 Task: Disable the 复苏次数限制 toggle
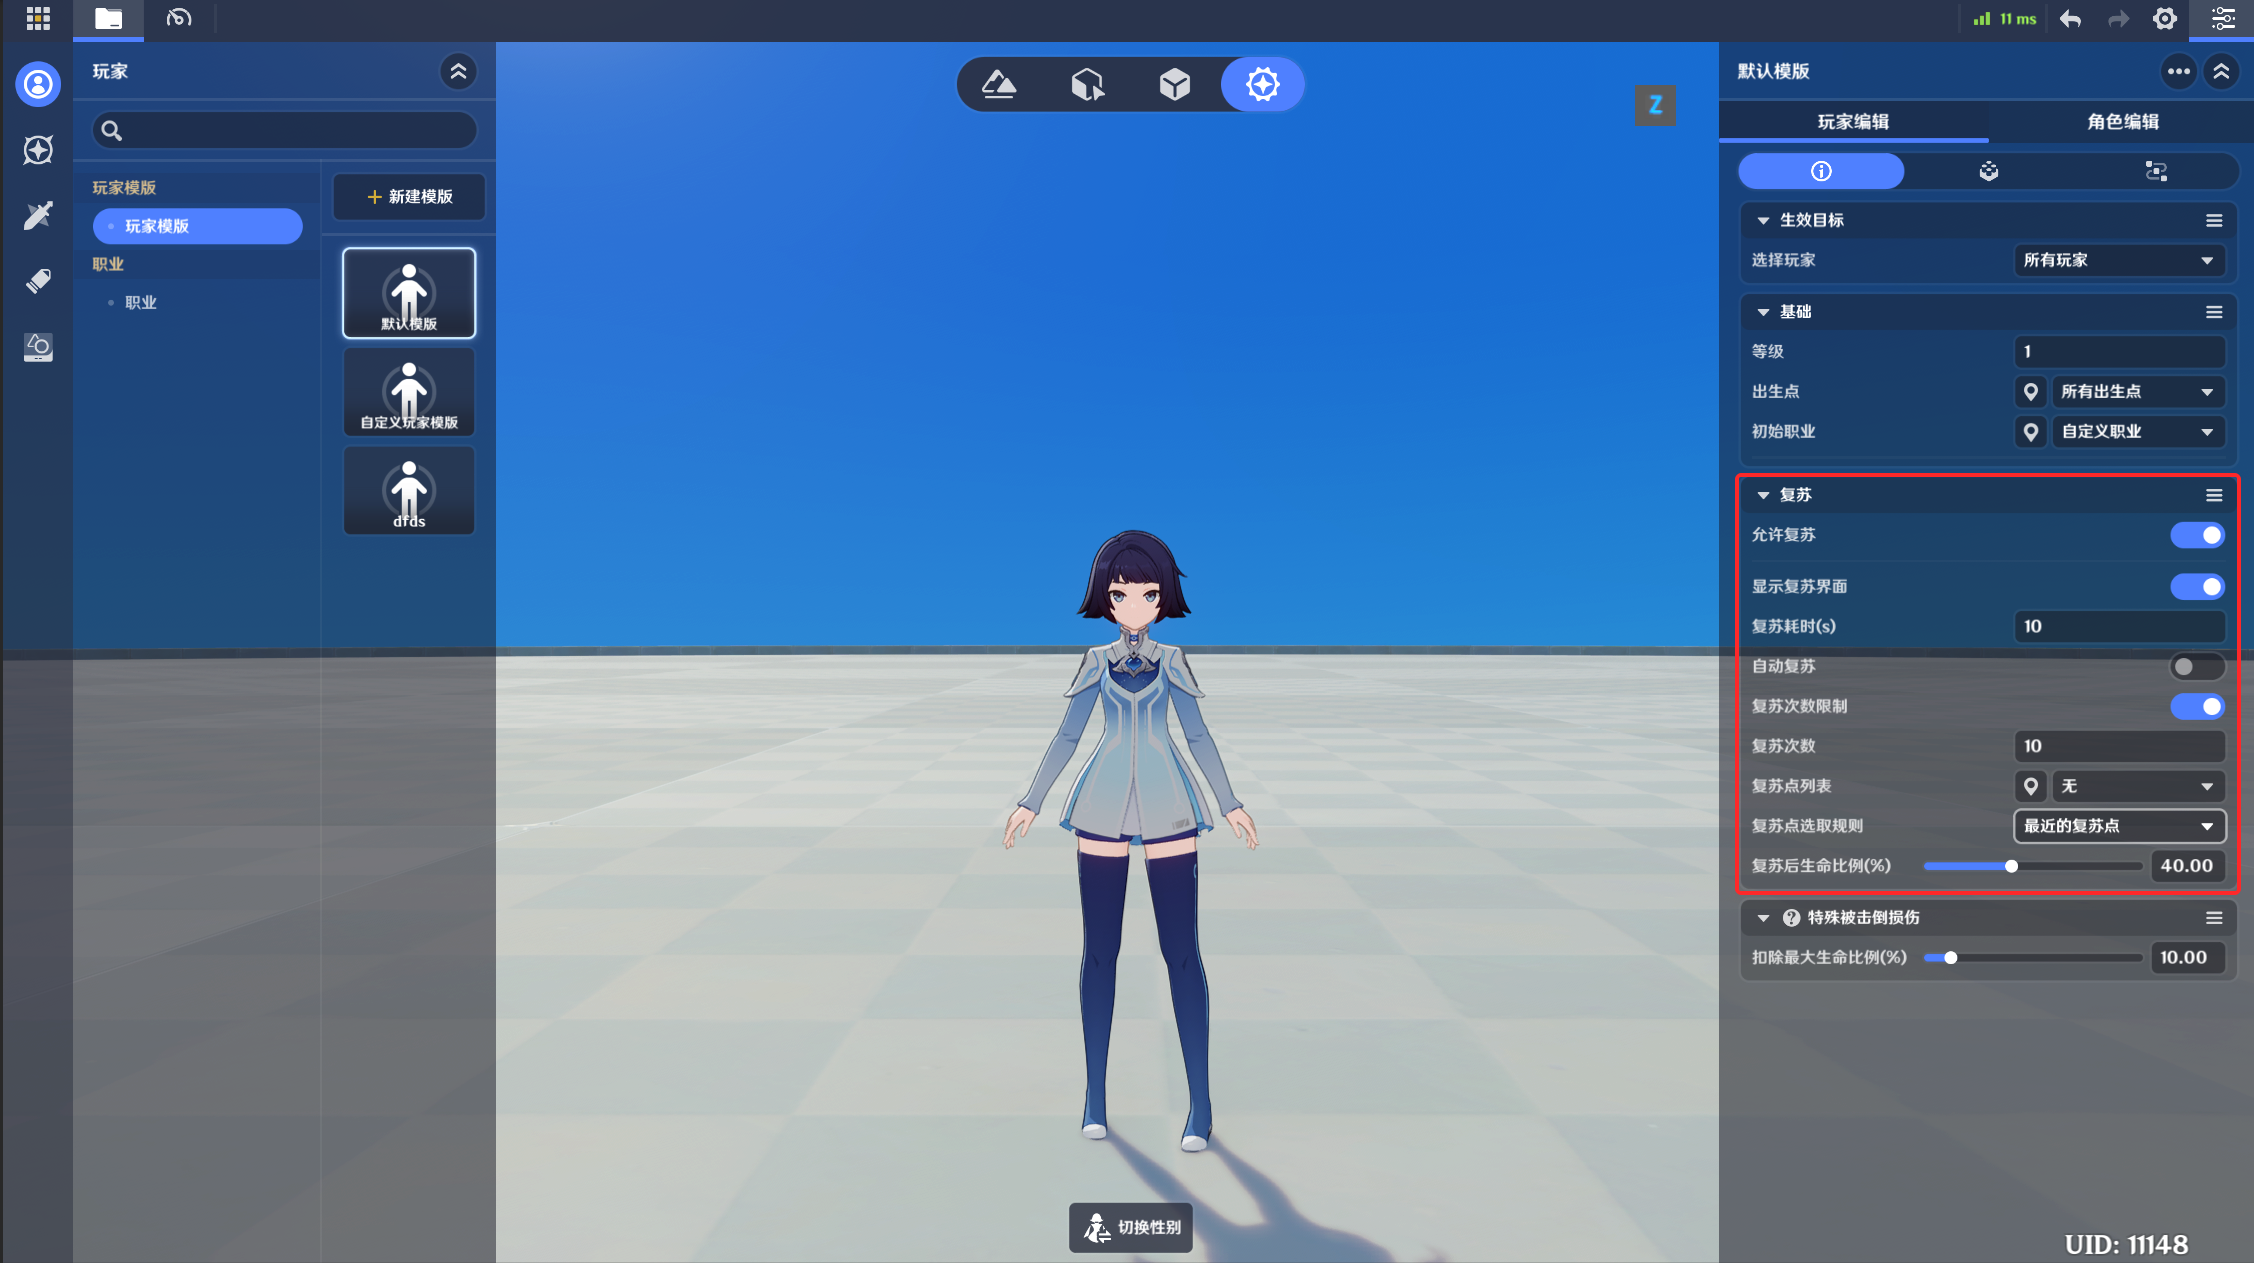point(2197,707)
